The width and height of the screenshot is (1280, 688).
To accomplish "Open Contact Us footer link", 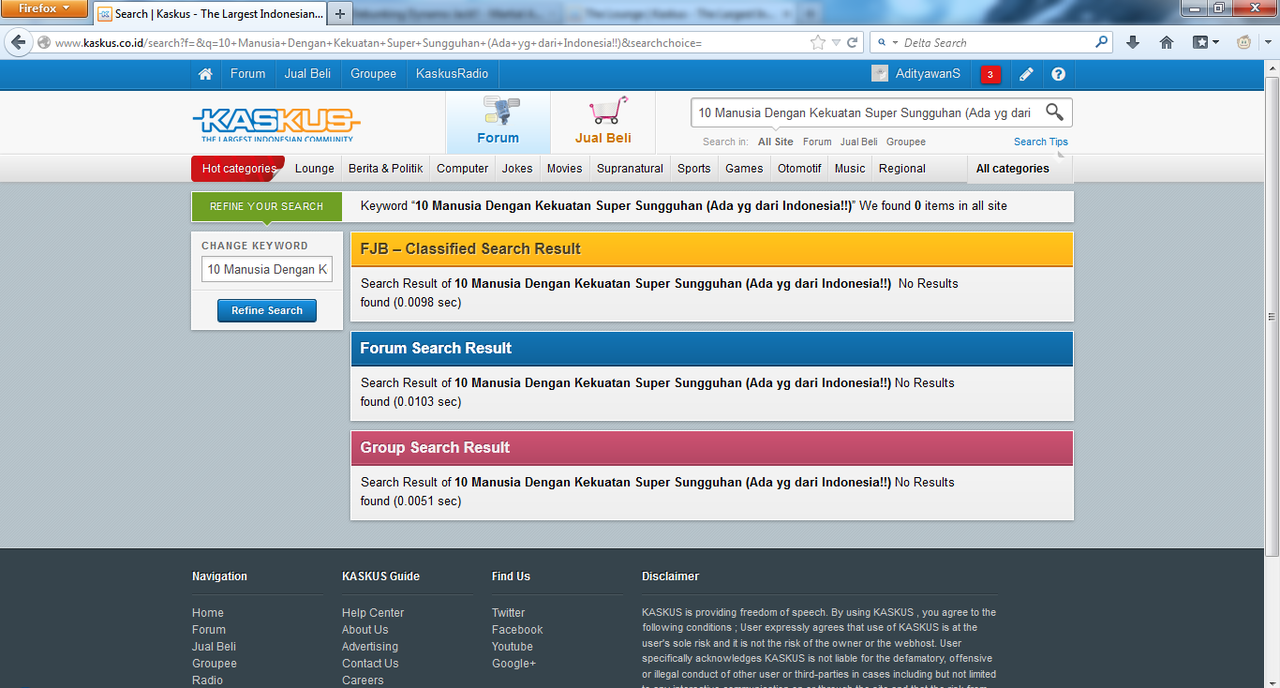I will pyautogui.click(x=370, y=664).
